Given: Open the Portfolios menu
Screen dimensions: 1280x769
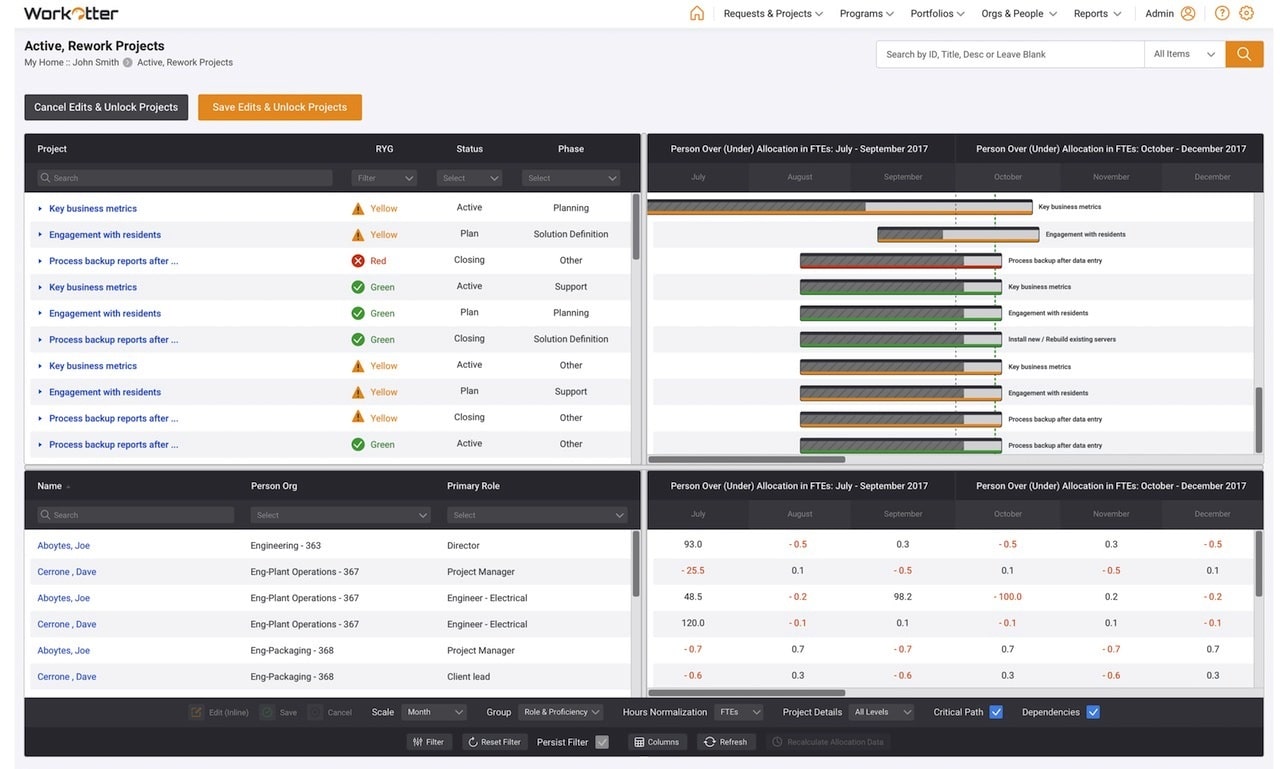Looking at the screenshot, I should click(937, 14).
